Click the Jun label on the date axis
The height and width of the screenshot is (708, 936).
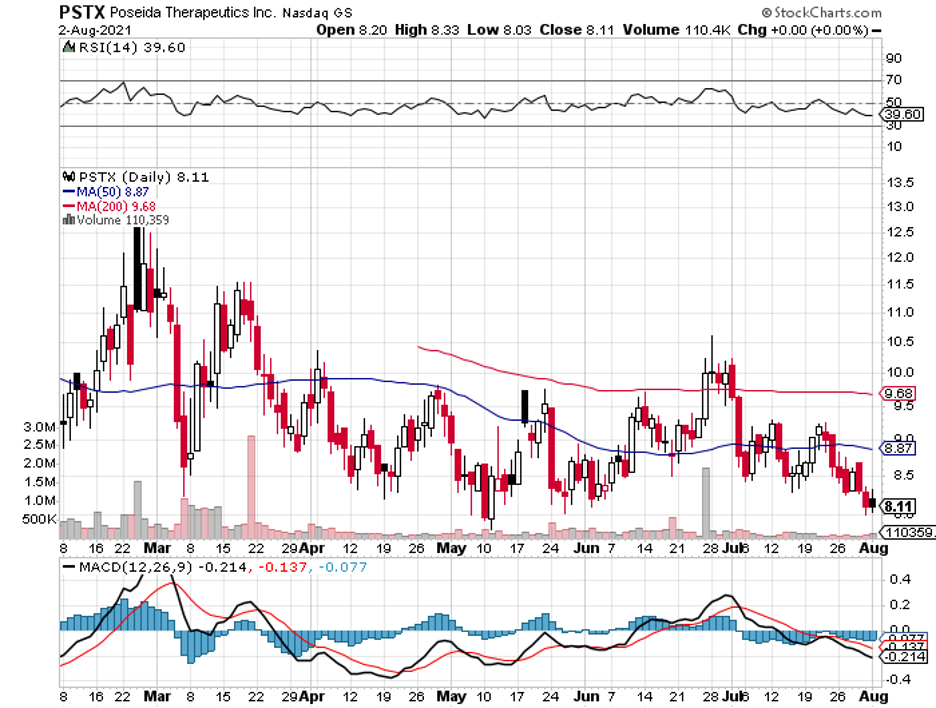pyautogui.click(x=586, y=548)
